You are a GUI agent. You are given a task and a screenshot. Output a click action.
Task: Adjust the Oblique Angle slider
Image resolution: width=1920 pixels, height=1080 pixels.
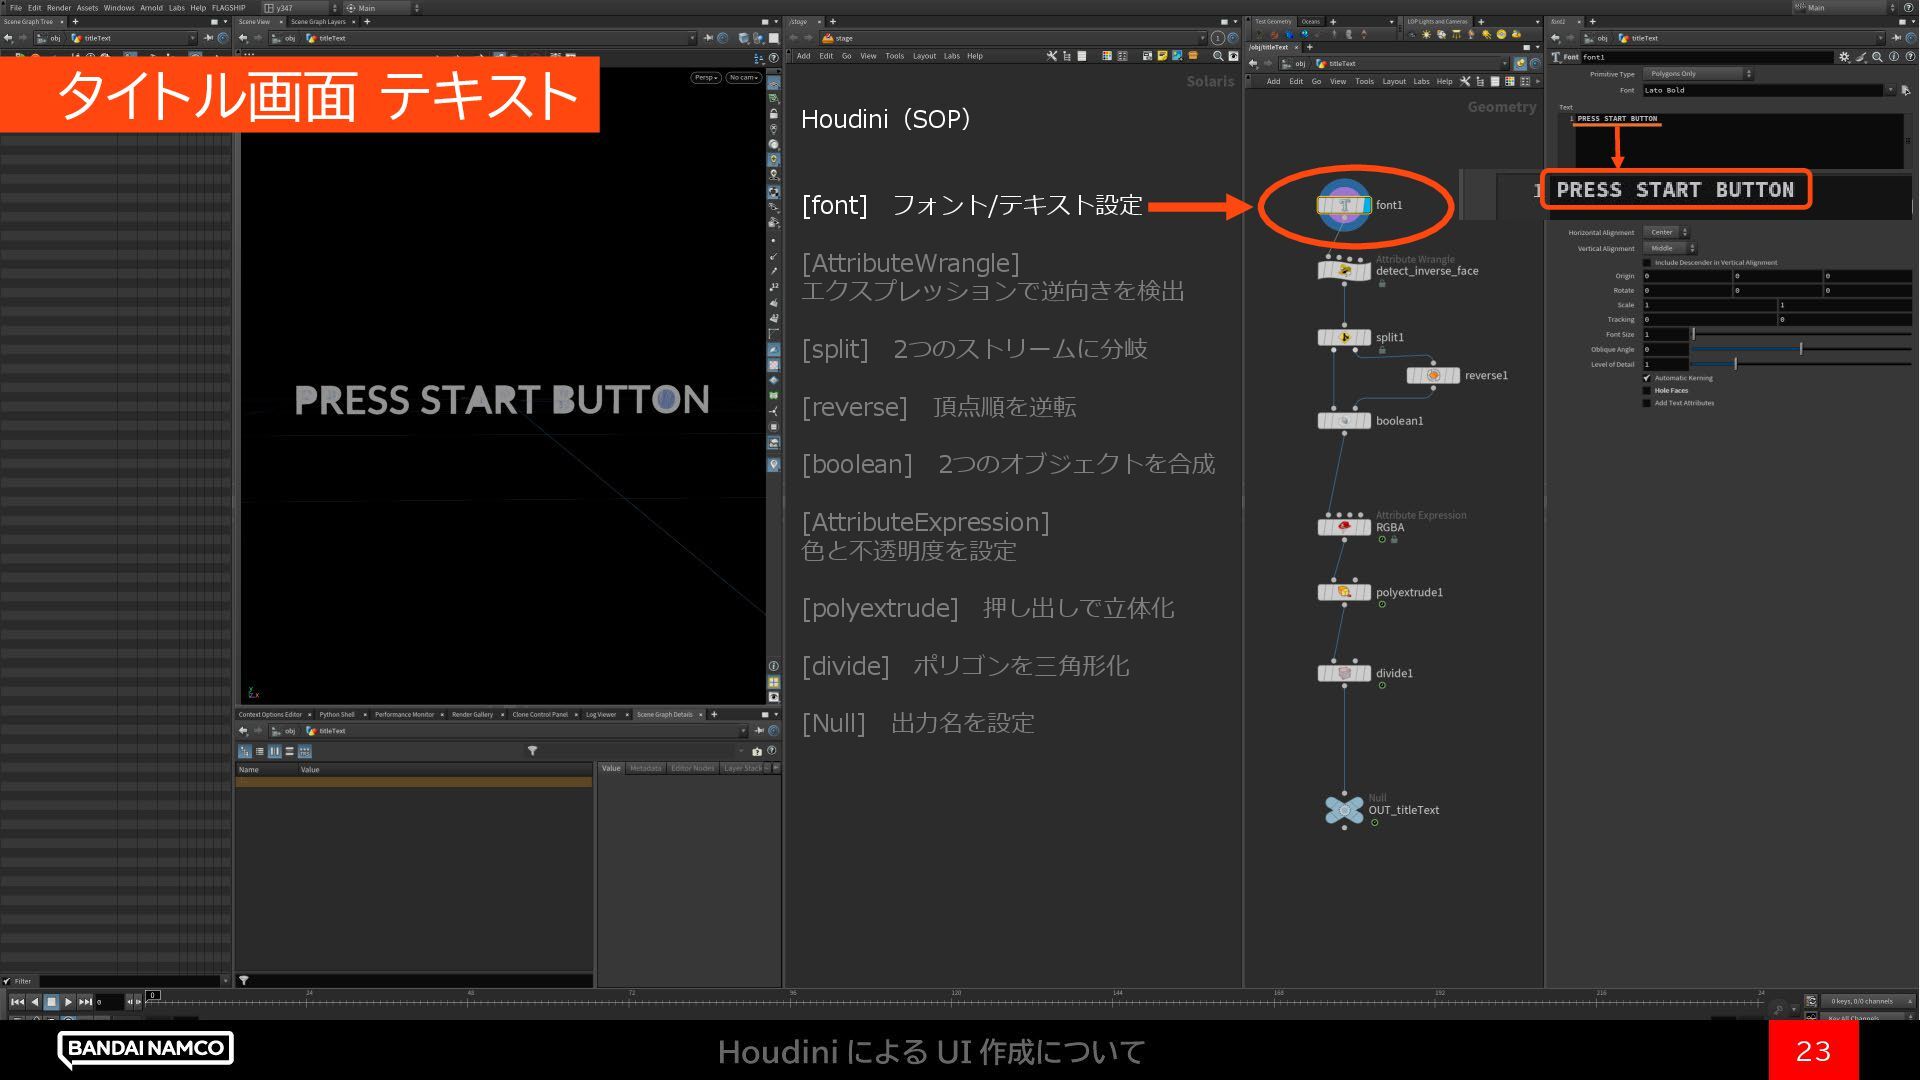click(x=1800, y=349)
